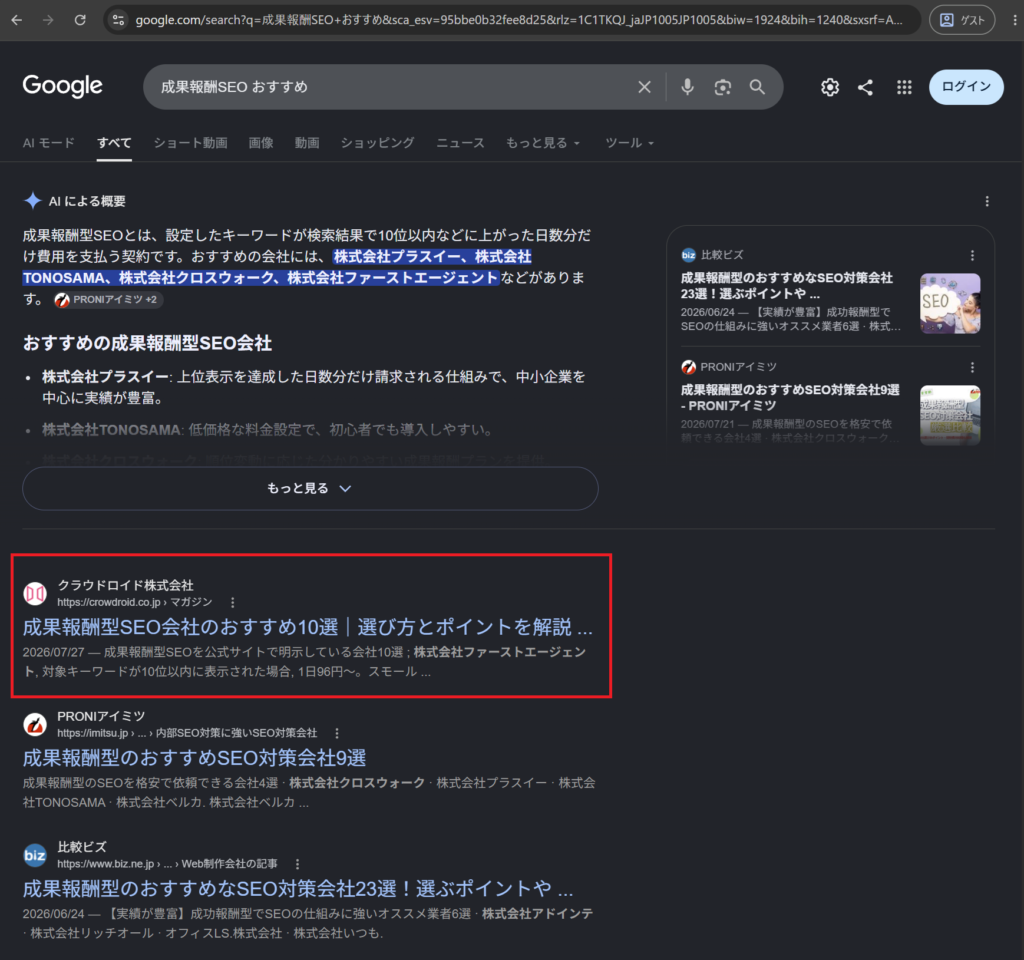Viewport: 1024px width, 960px height.
Task: Open three-dot menu on 比較ビズ source card
Action: click(x=972, y=255)
